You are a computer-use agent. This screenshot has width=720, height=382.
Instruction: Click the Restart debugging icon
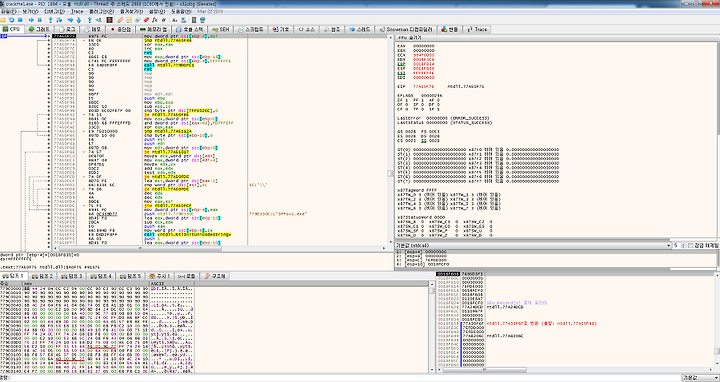[11, 20]
